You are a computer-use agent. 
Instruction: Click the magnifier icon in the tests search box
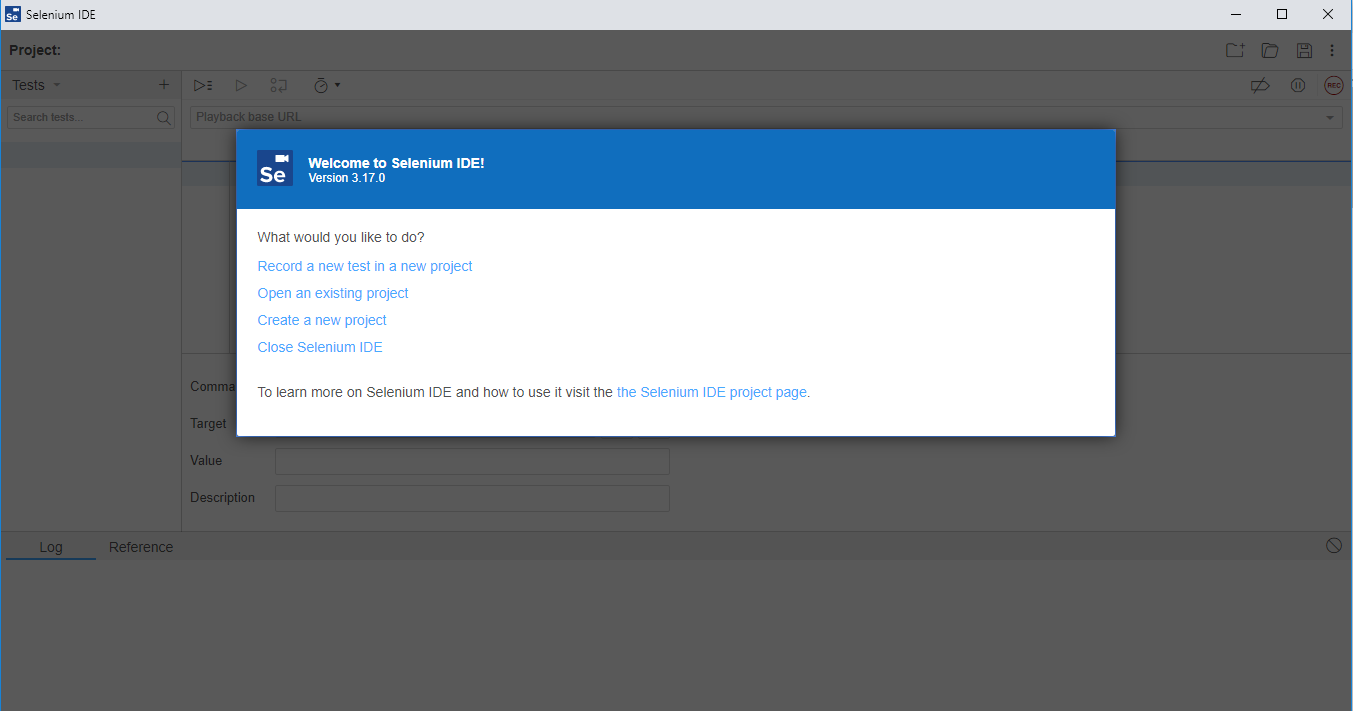click(x=164, y=118)
